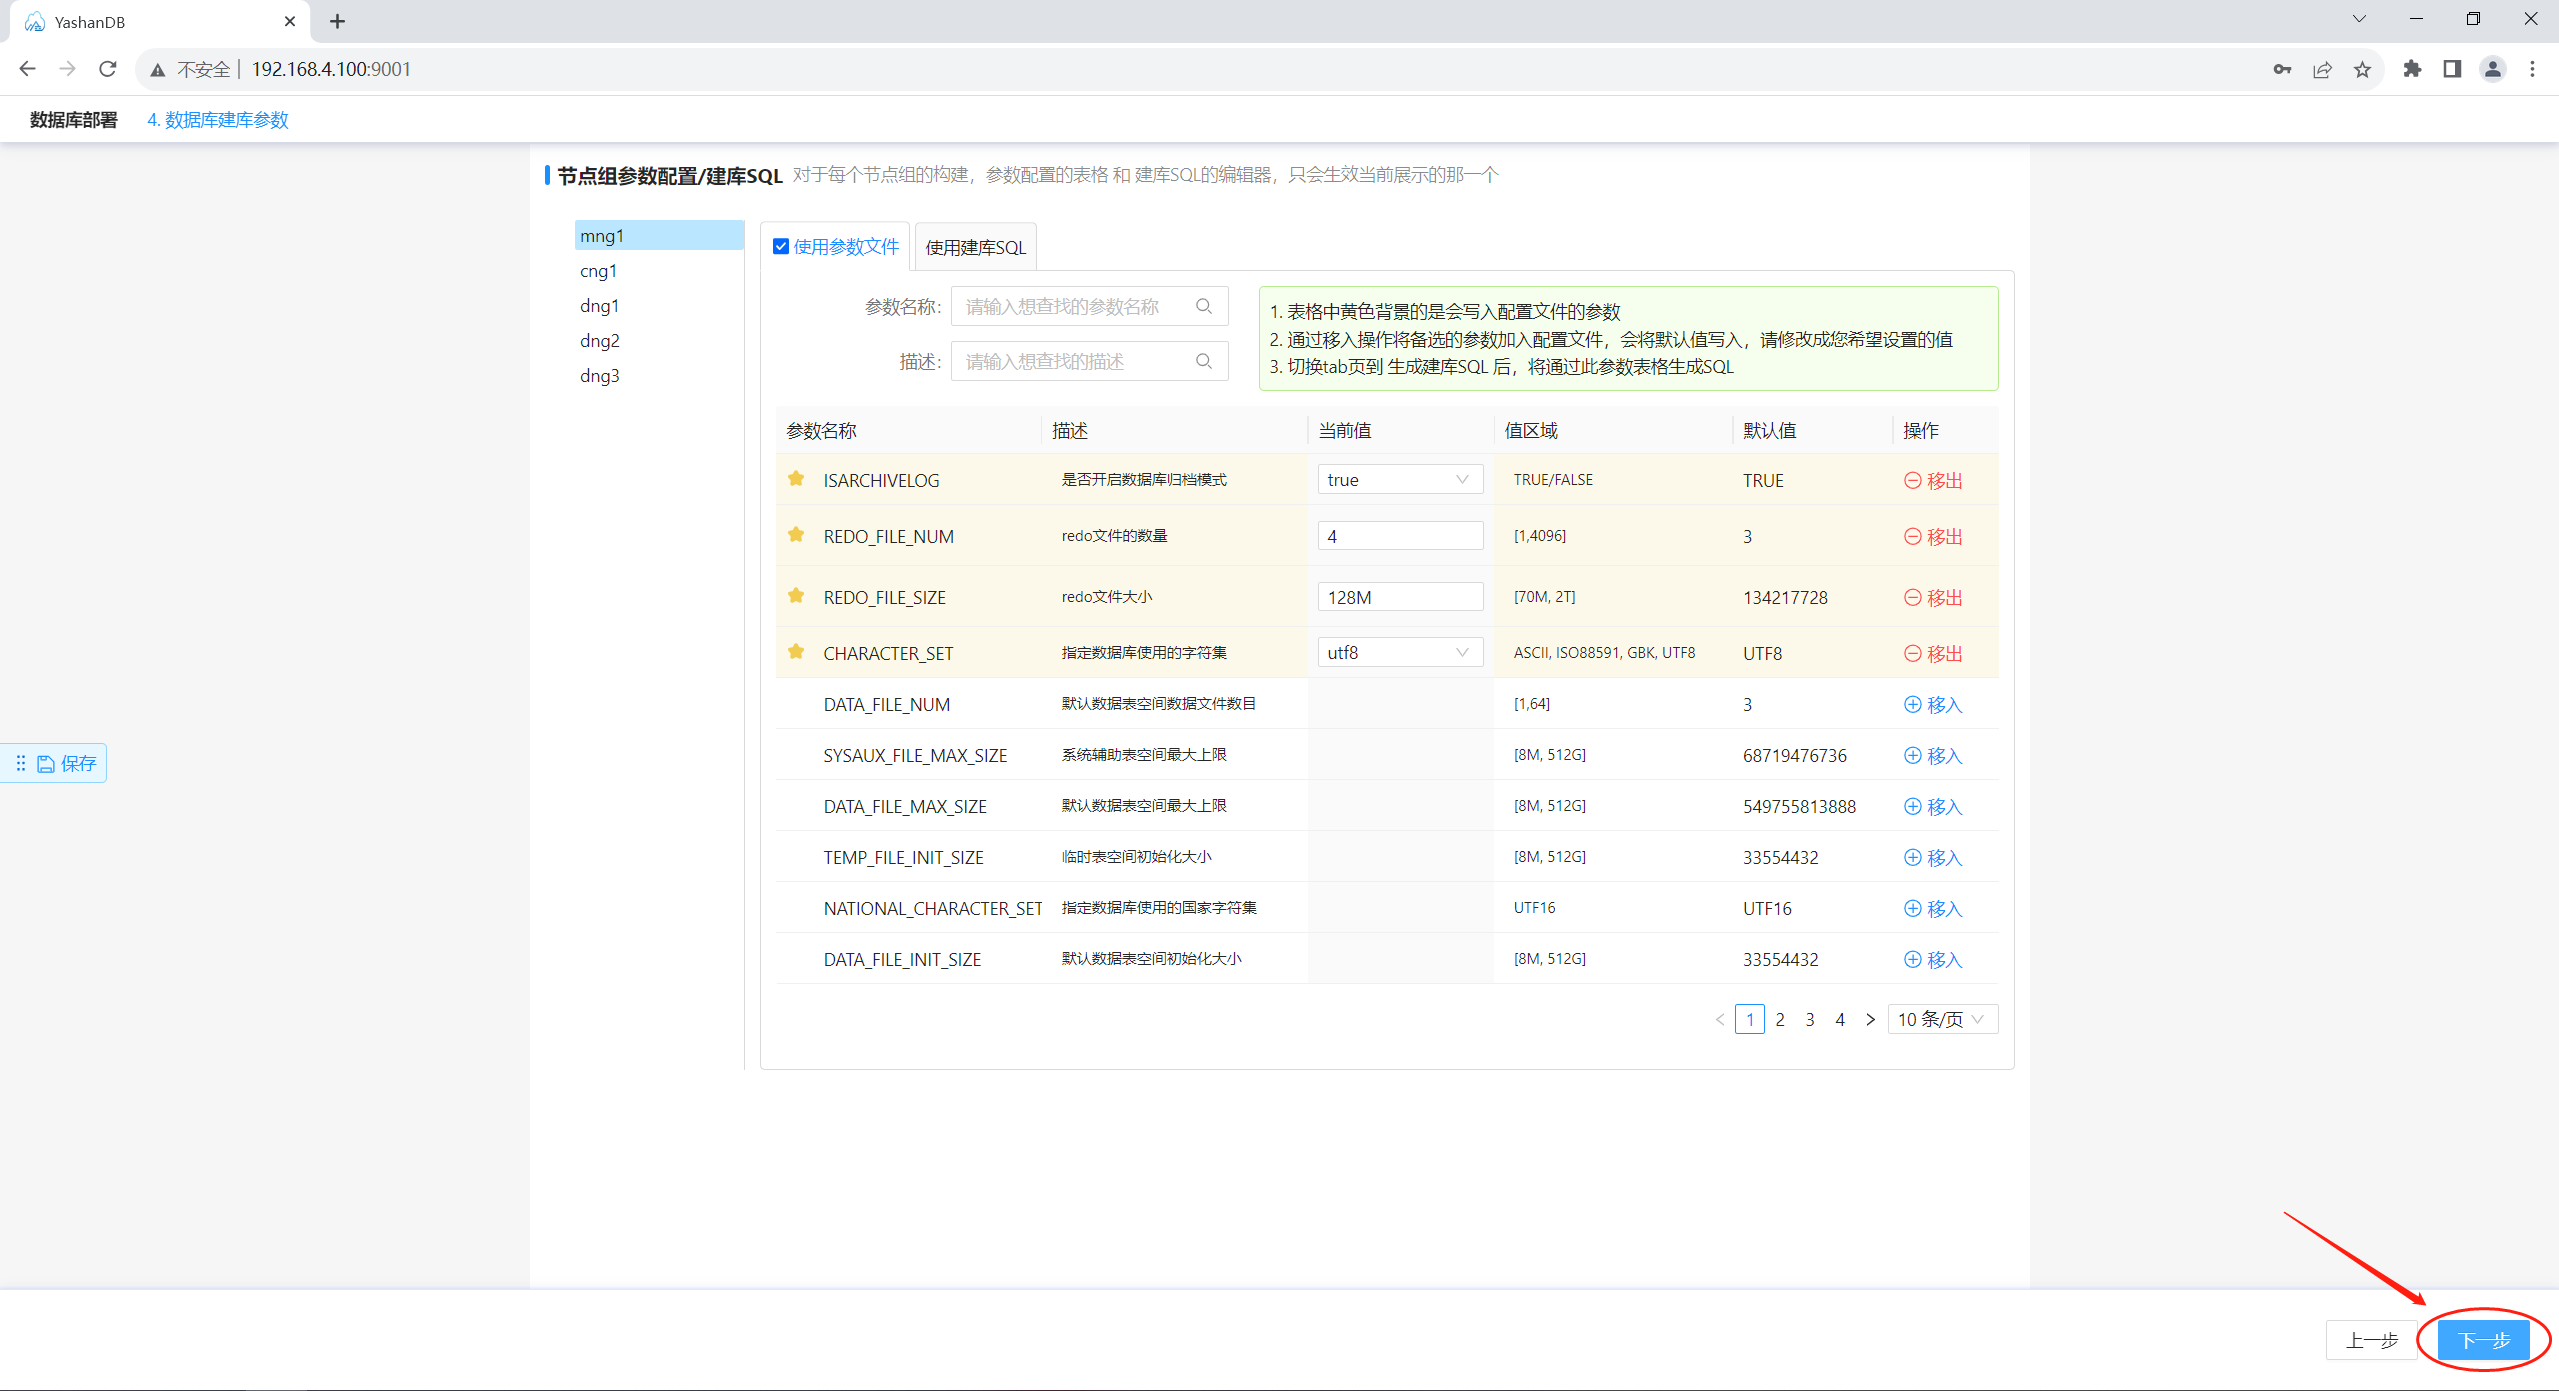Screen dimensions: 2559x1391
Task: Click the 保存 save button
Action: coord(67,764)
